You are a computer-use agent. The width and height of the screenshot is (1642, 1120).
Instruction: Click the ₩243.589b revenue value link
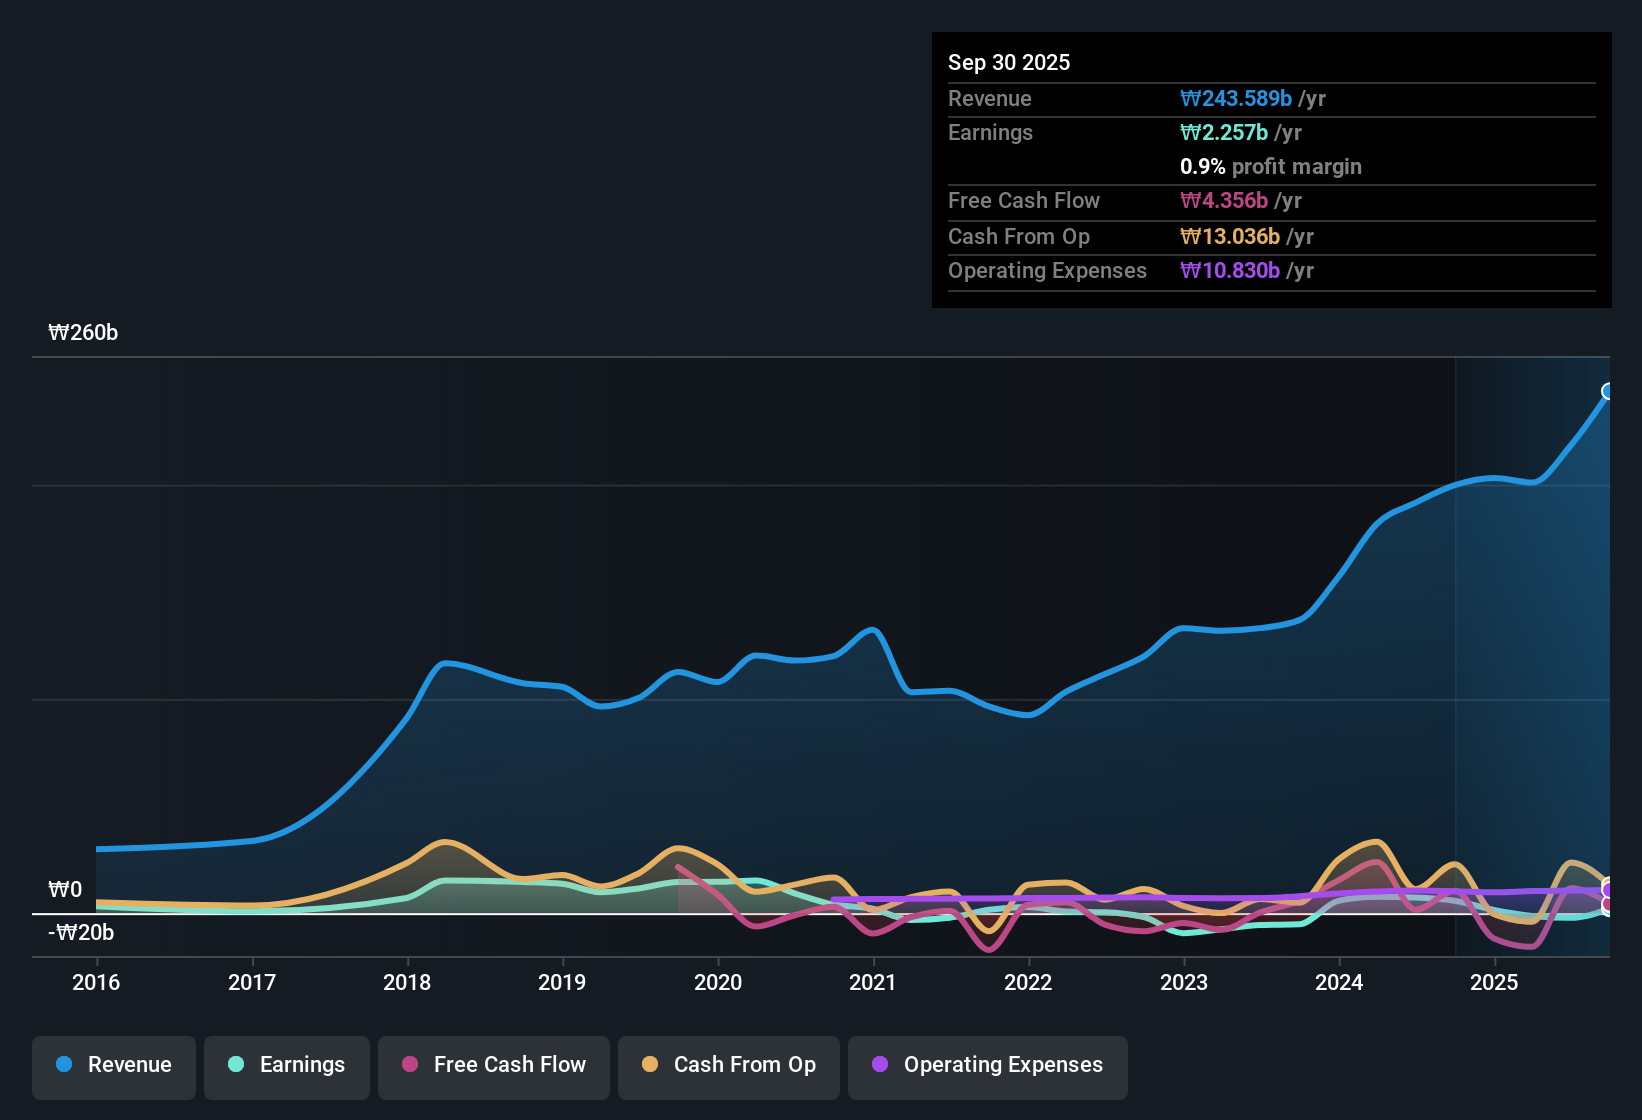coord(1237,99)
